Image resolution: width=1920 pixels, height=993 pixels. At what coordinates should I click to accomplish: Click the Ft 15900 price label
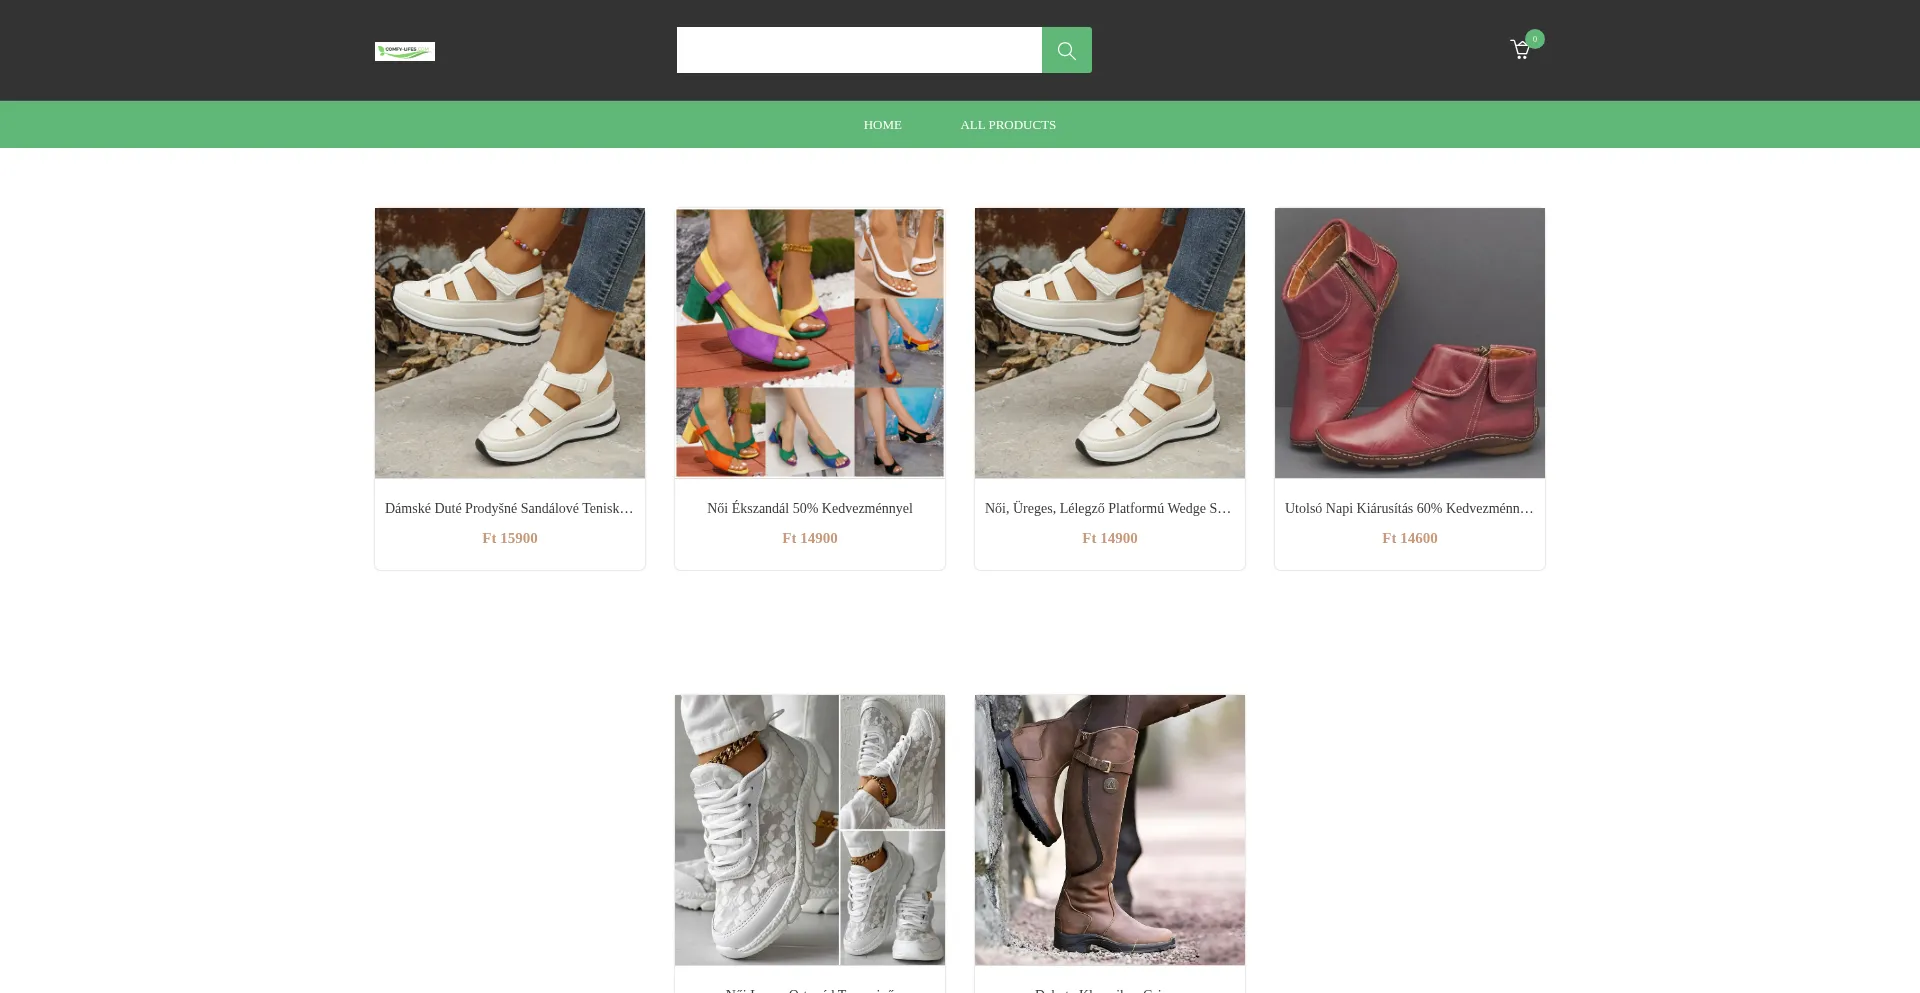pos(509,538)
